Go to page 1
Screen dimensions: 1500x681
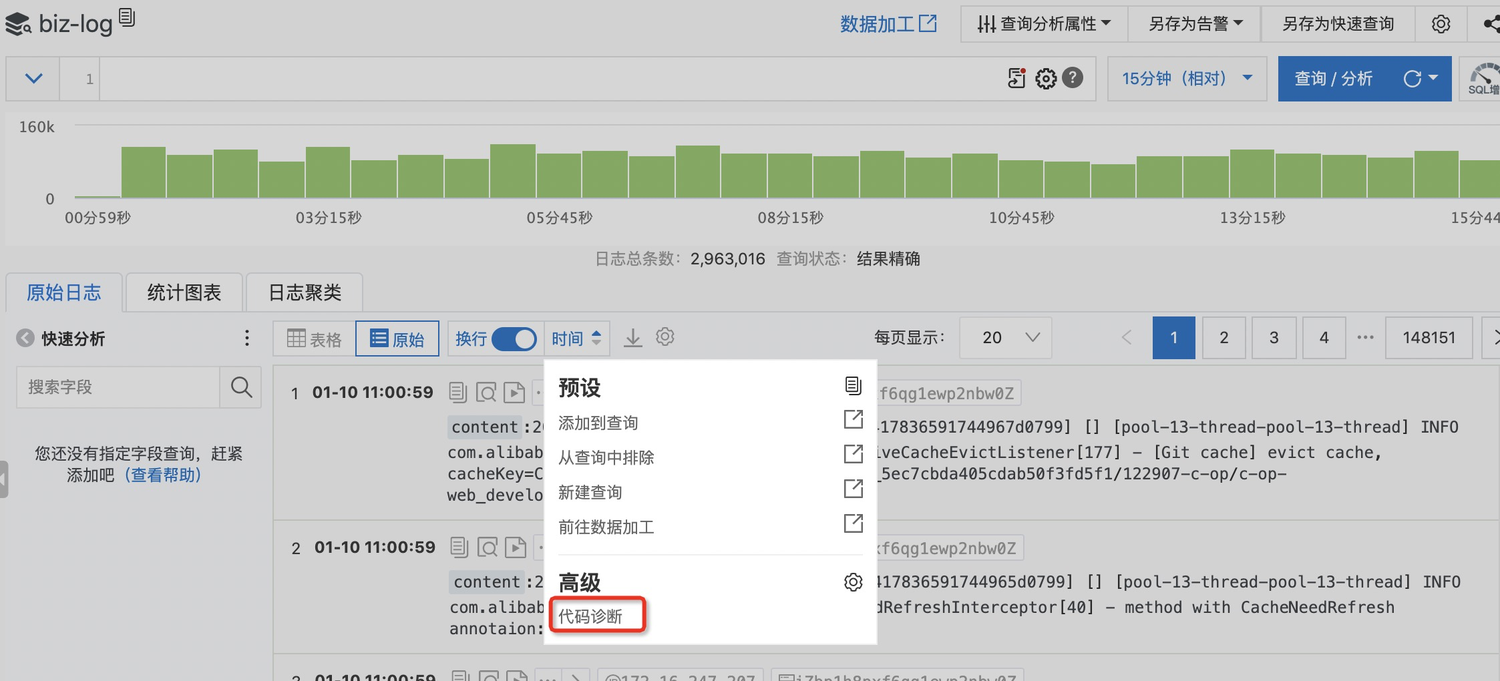(1174, 338)
